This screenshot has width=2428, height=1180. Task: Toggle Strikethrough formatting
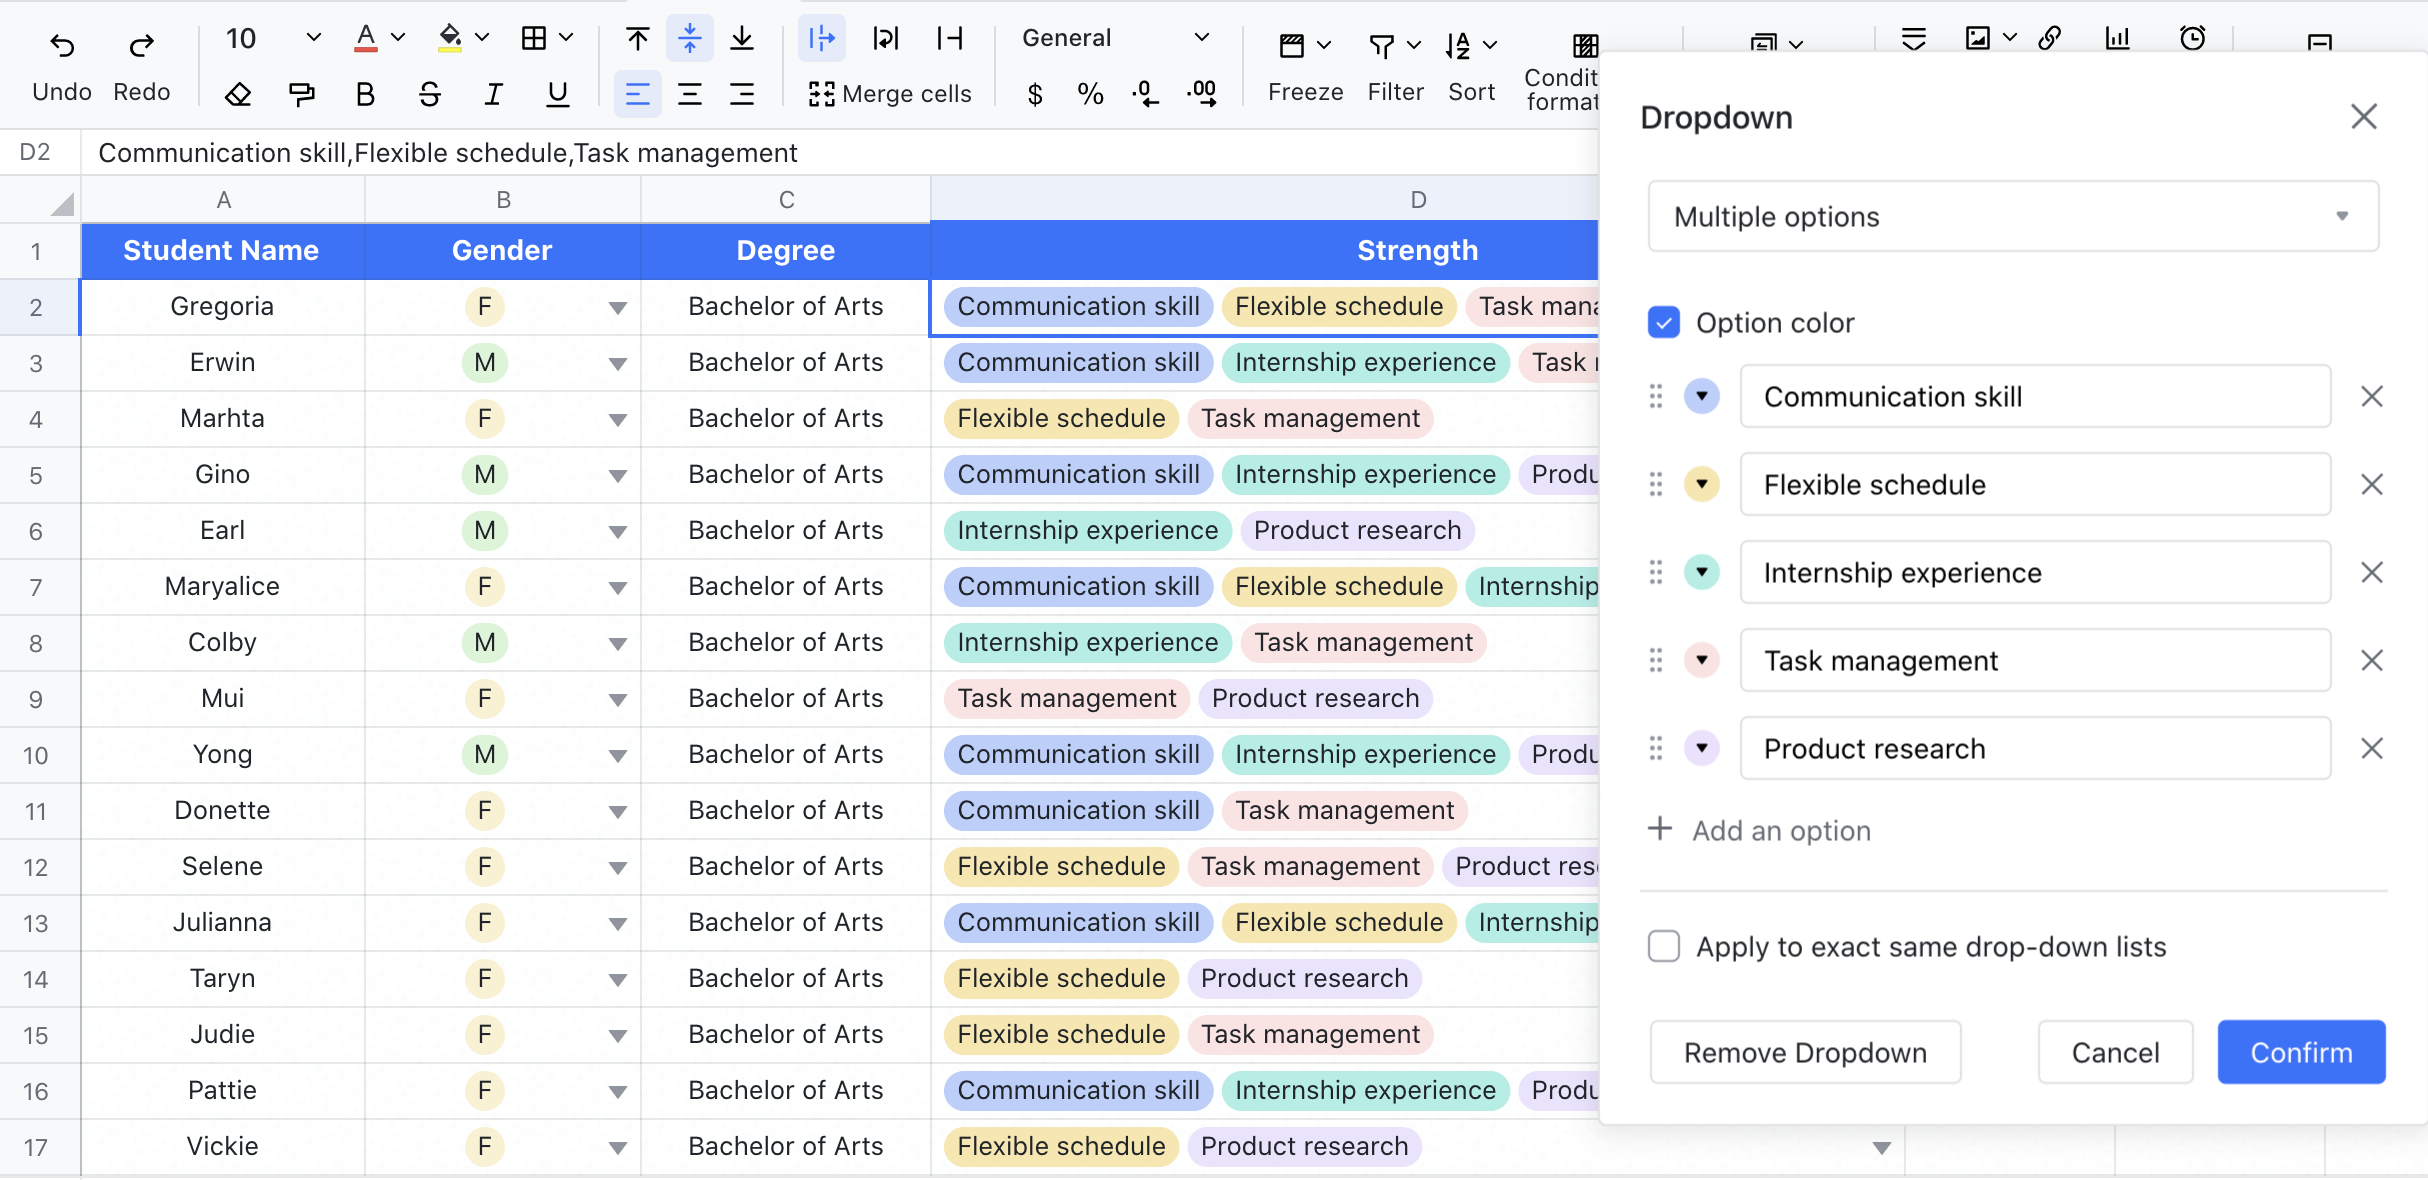pyautogui.click(x=429, y=95)
